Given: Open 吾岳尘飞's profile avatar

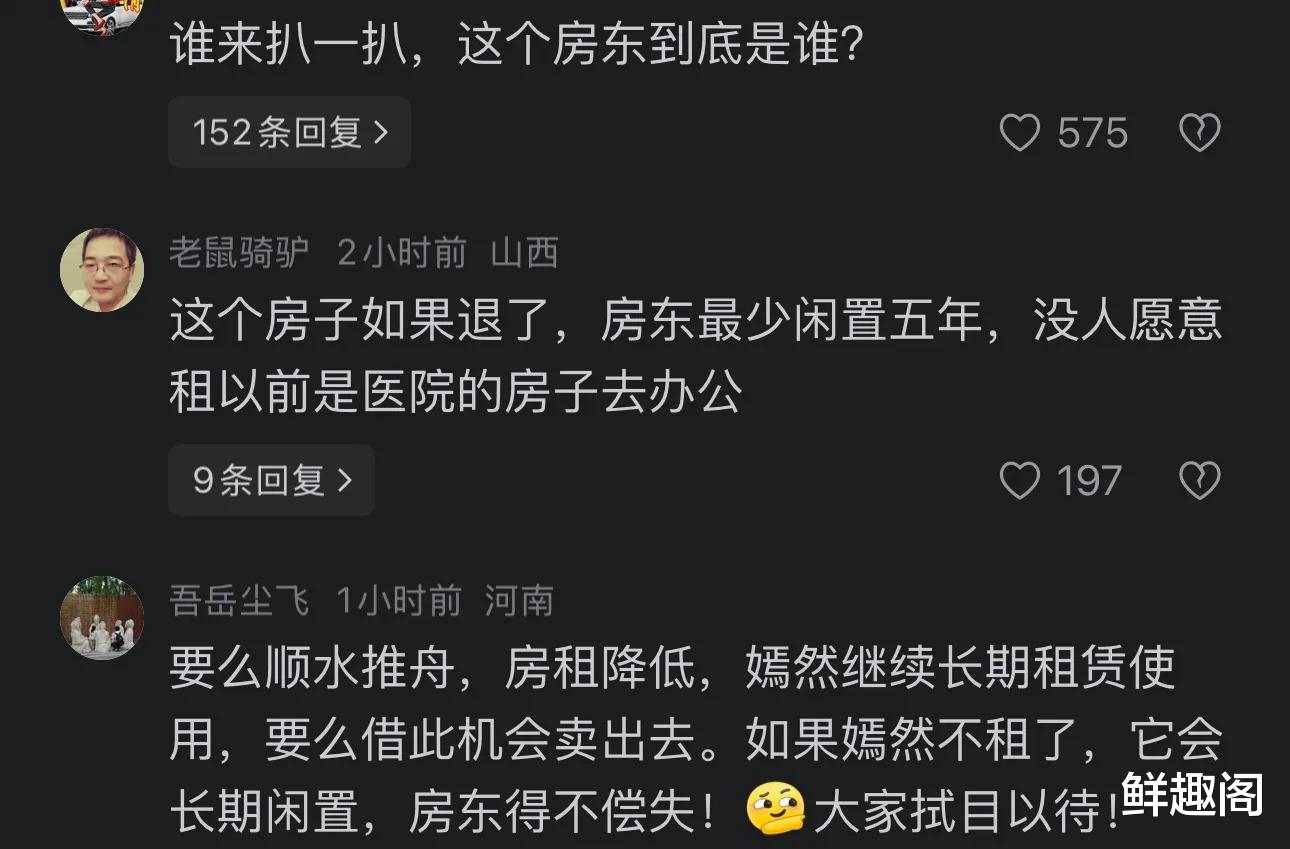Looking at the screenshot, I should pyautogui.click(x=102, y=617).
